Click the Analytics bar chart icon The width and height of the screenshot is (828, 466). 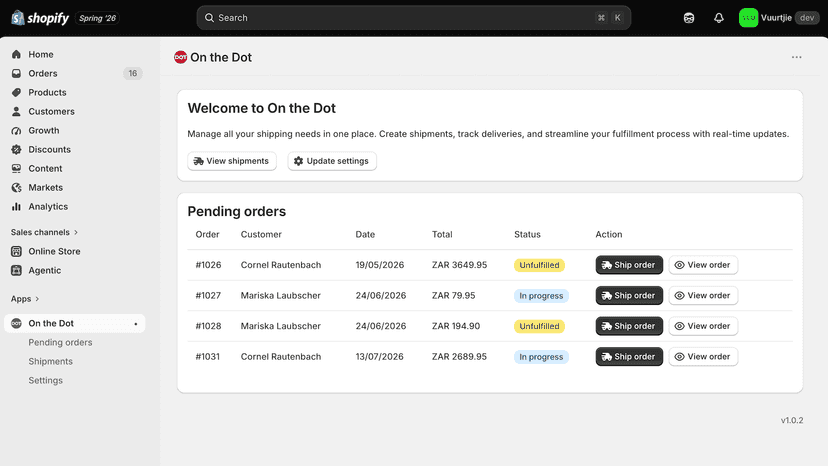click(16, 207)
